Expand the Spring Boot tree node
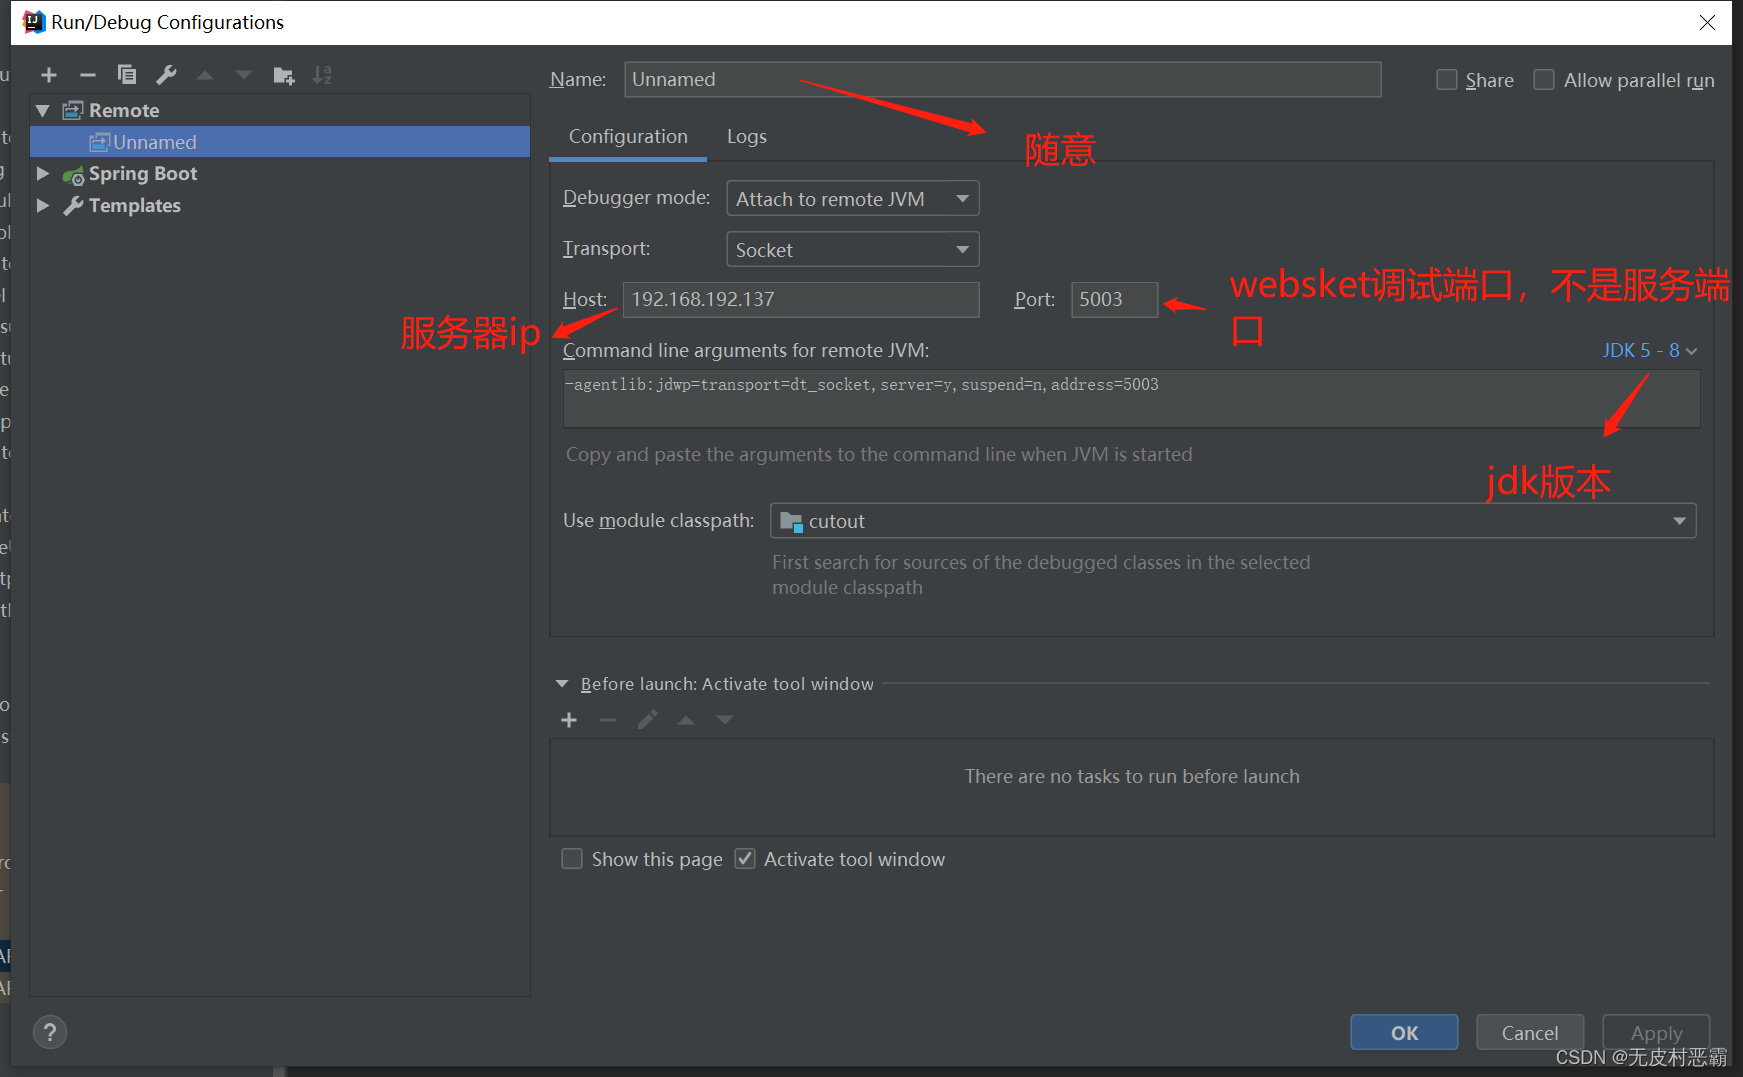This screenshot has width=1743, height=1077. point(43,173)
